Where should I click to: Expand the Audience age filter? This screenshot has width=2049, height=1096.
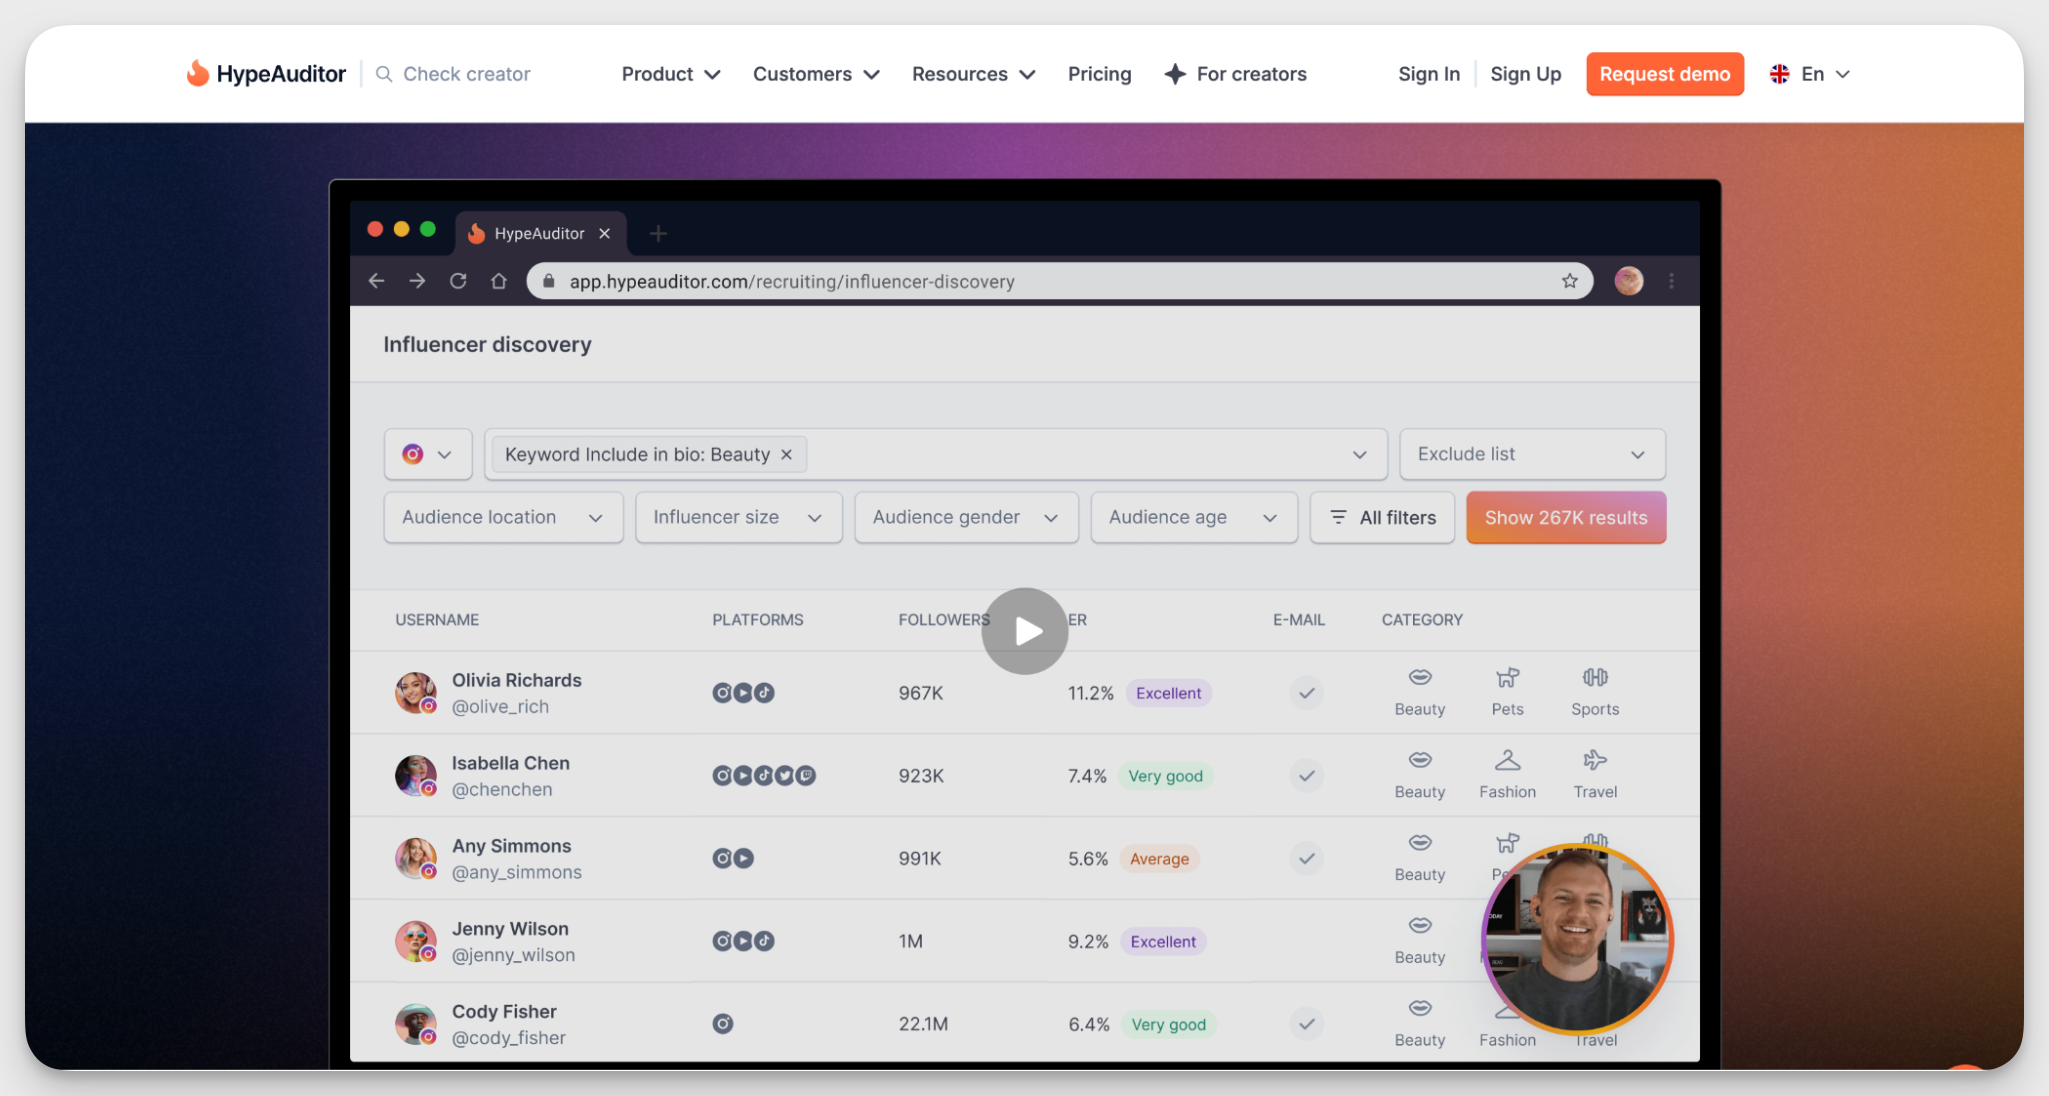pos(1194,517)
